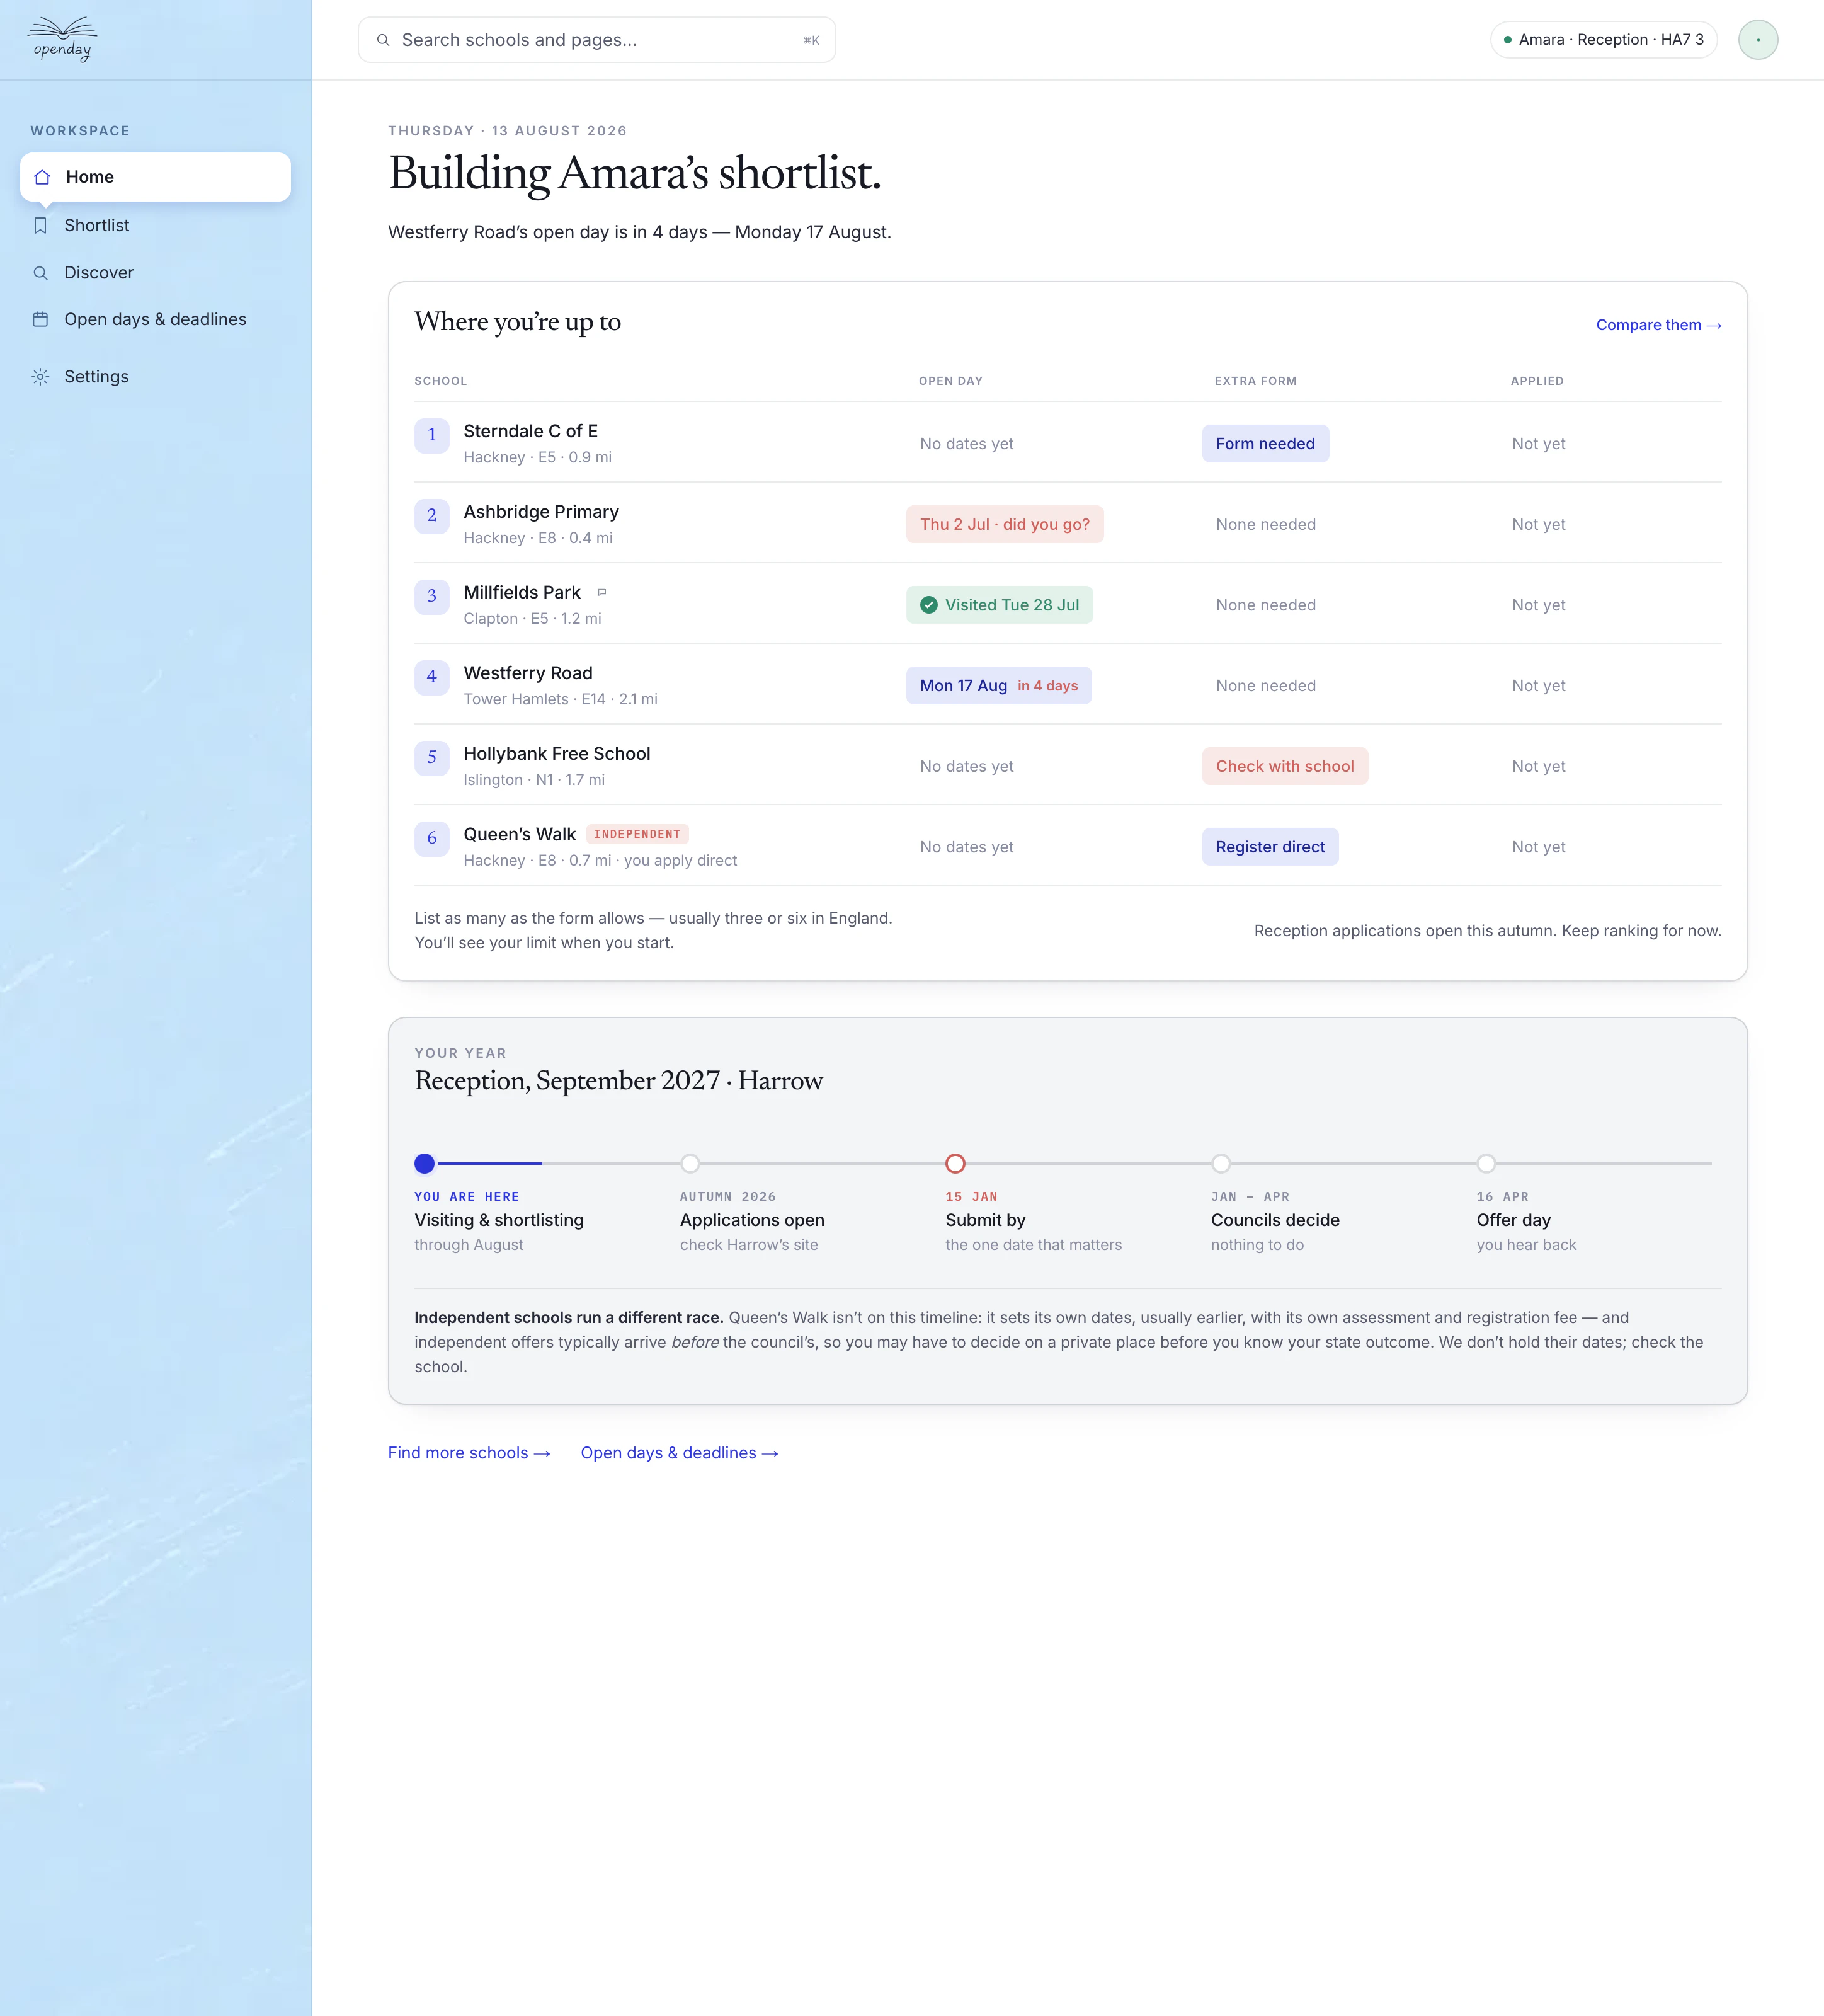Click the Open days calendar icon
Screen dimensions: 1824x2016
click(40, 320)
